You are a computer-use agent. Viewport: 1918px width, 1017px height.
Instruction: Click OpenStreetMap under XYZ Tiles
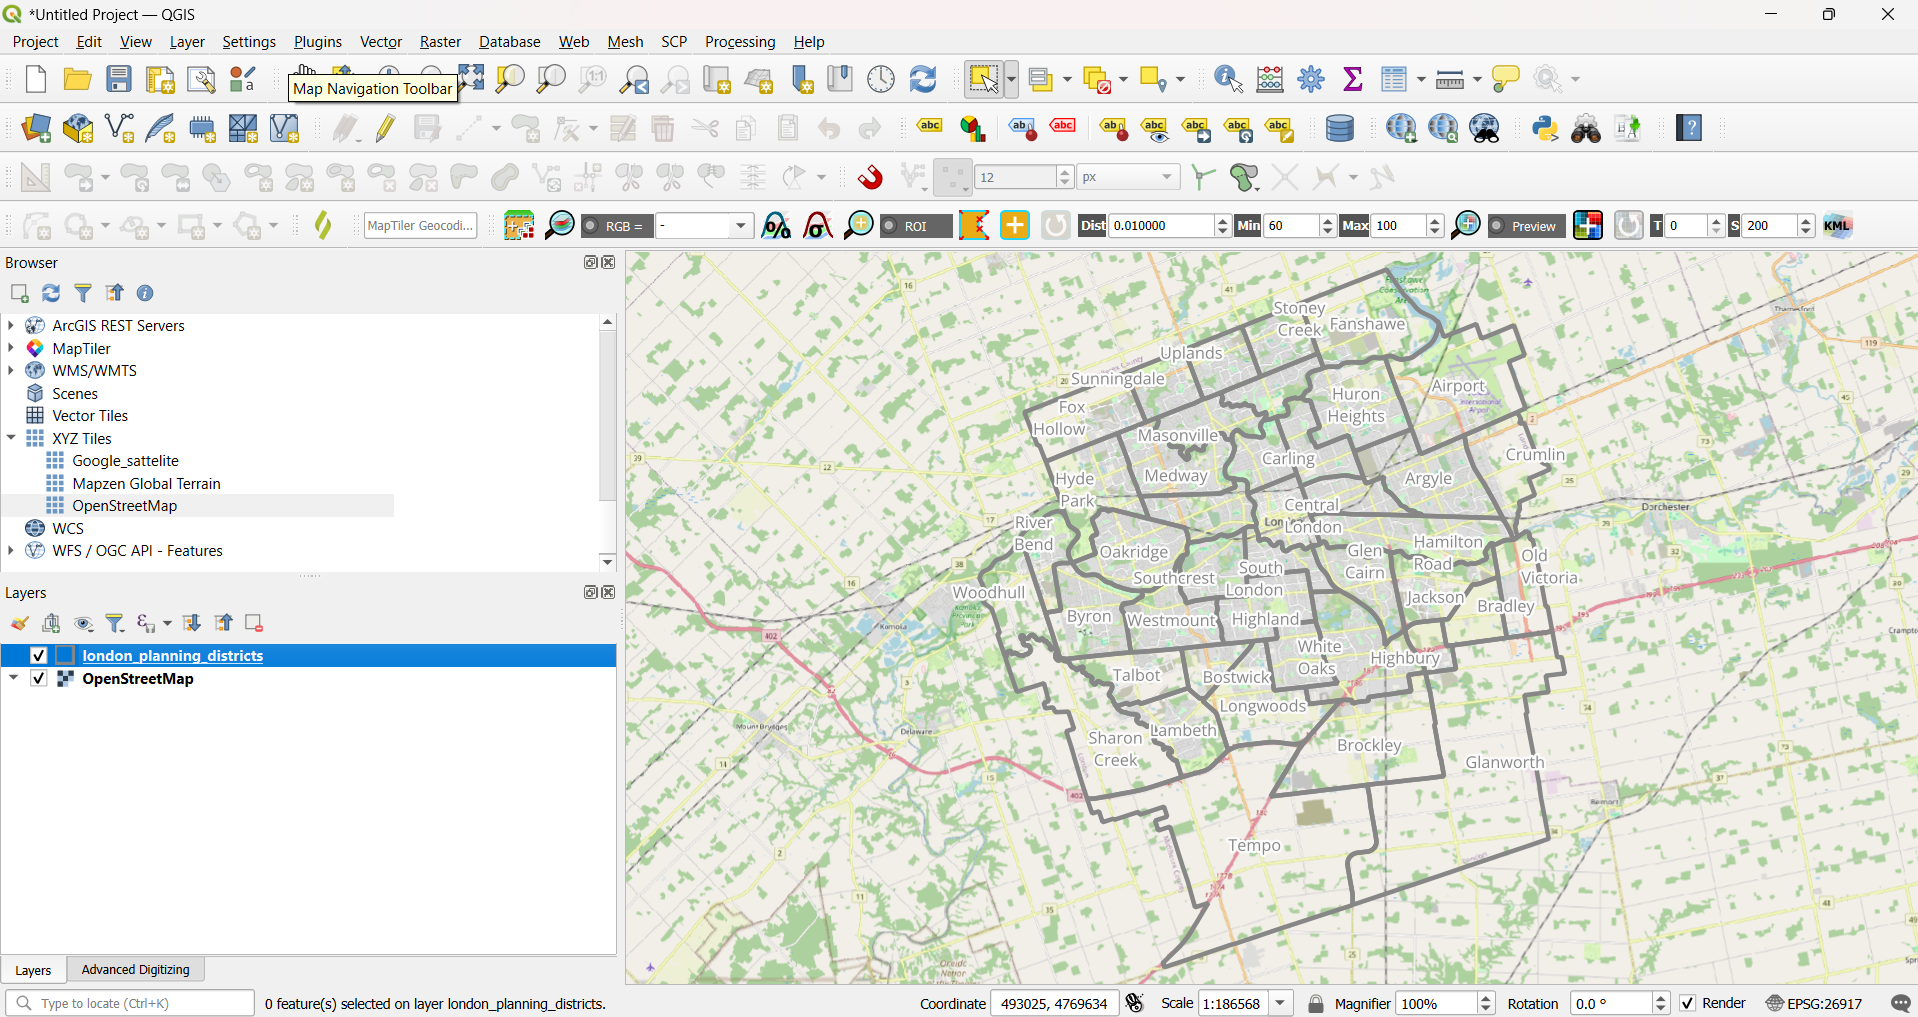pos(125,506)
